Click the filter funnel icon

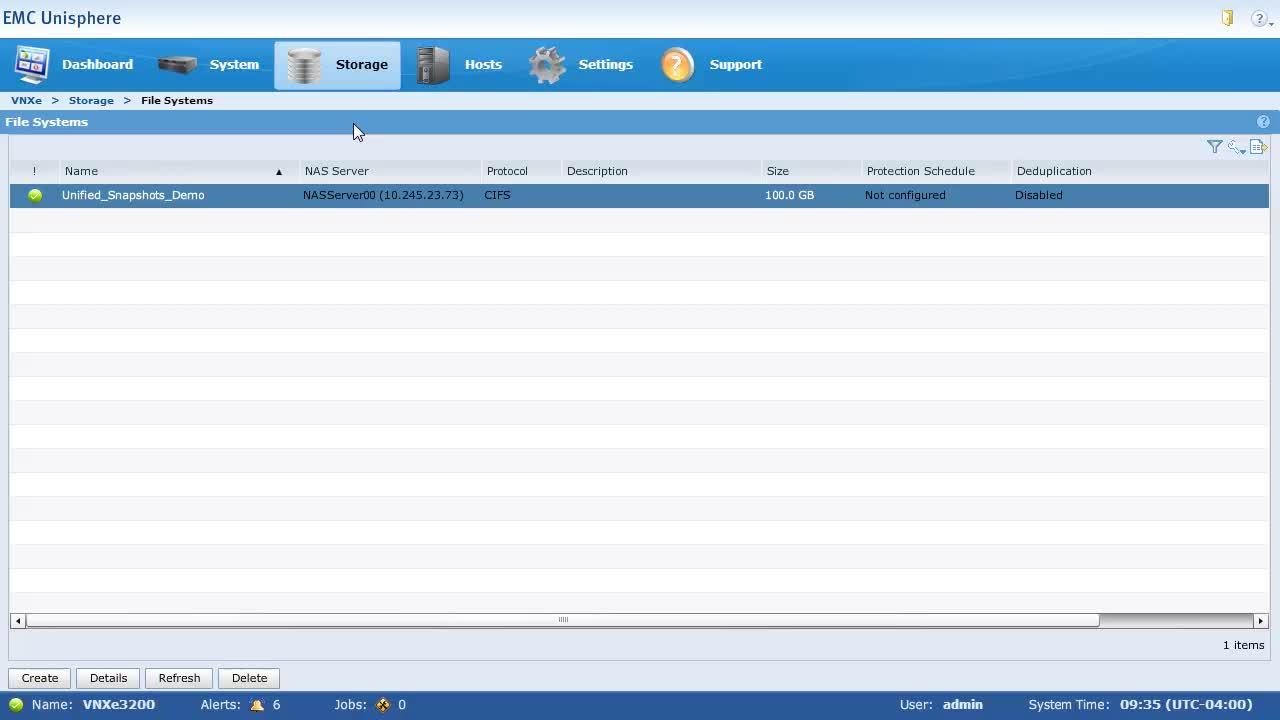pyautogui.click(x=1214, y=147)
